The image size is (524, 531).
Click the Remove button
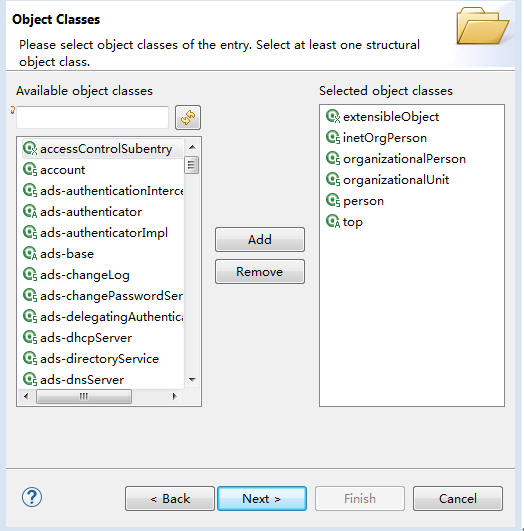260,272
